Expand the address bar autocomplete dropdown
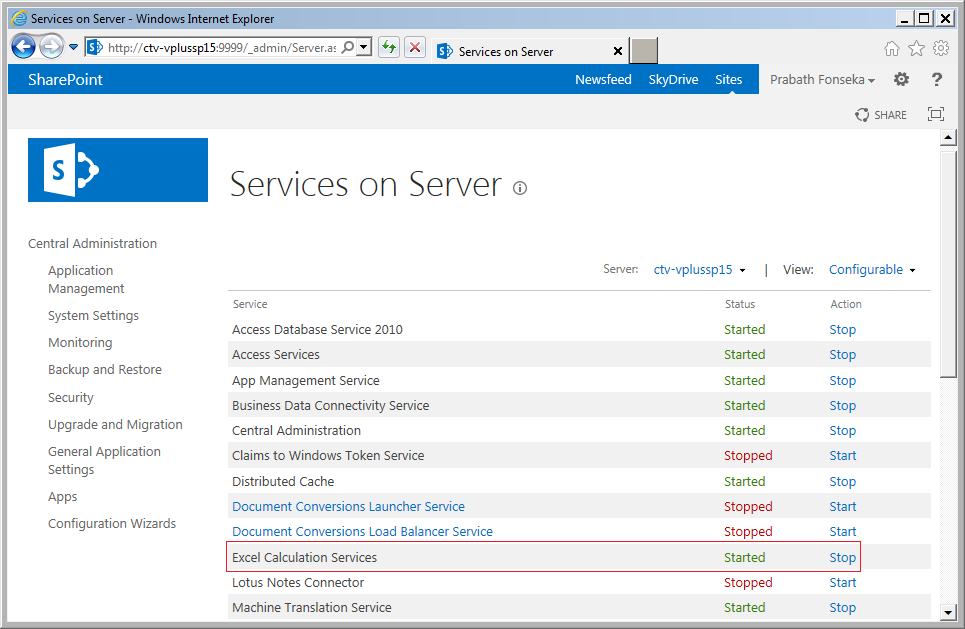This screenshot has width=965, height=629. point(364,47)
